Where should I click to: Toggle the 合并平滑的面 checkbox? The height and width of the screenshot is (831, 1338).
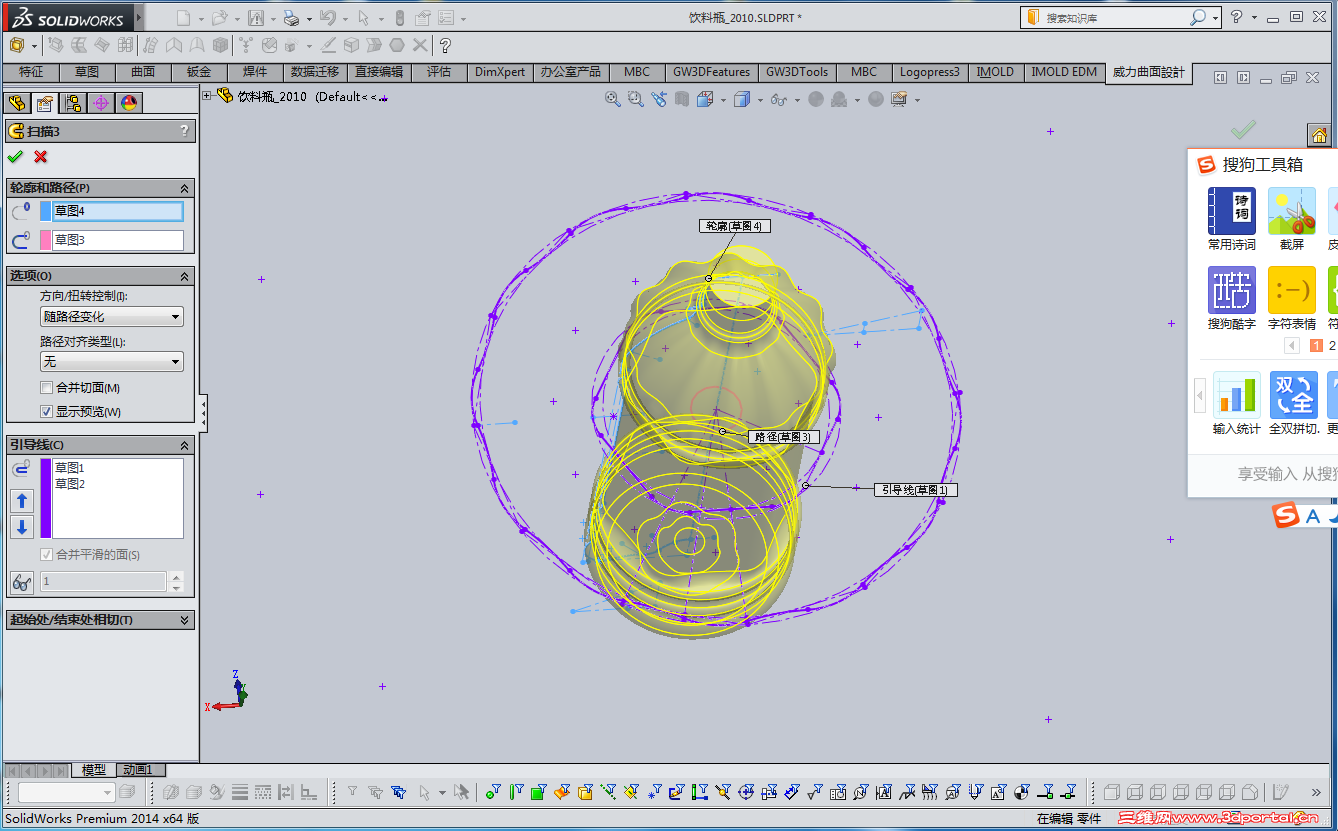click(x=46, y=555)
